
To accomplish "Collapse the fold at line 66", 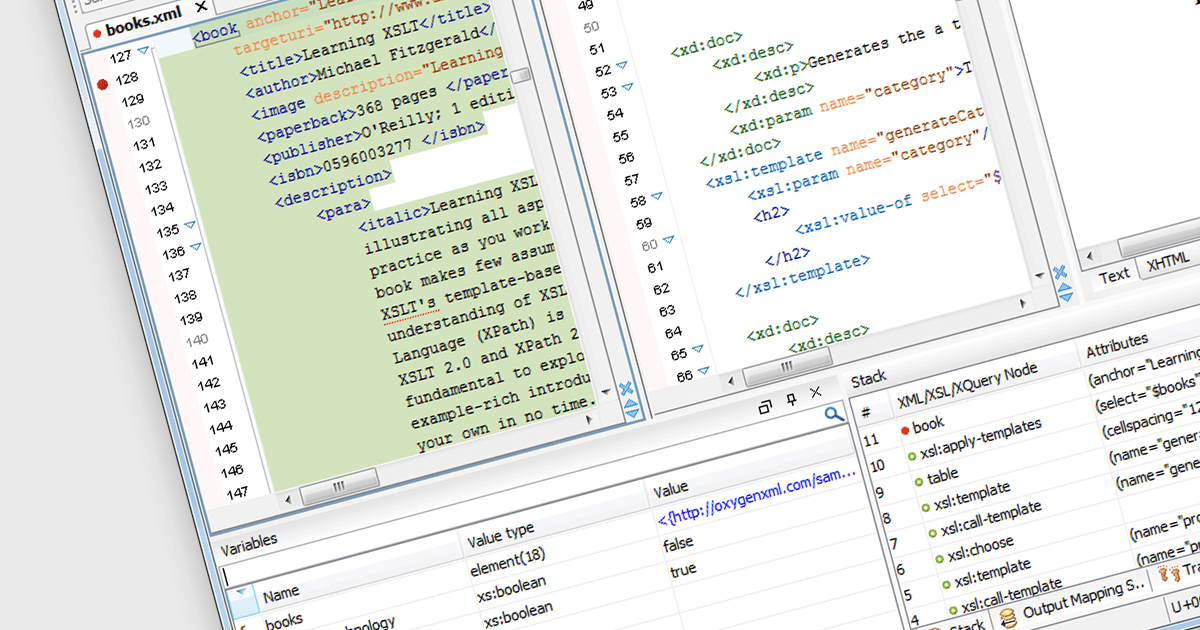I will (x=702, y=372).
